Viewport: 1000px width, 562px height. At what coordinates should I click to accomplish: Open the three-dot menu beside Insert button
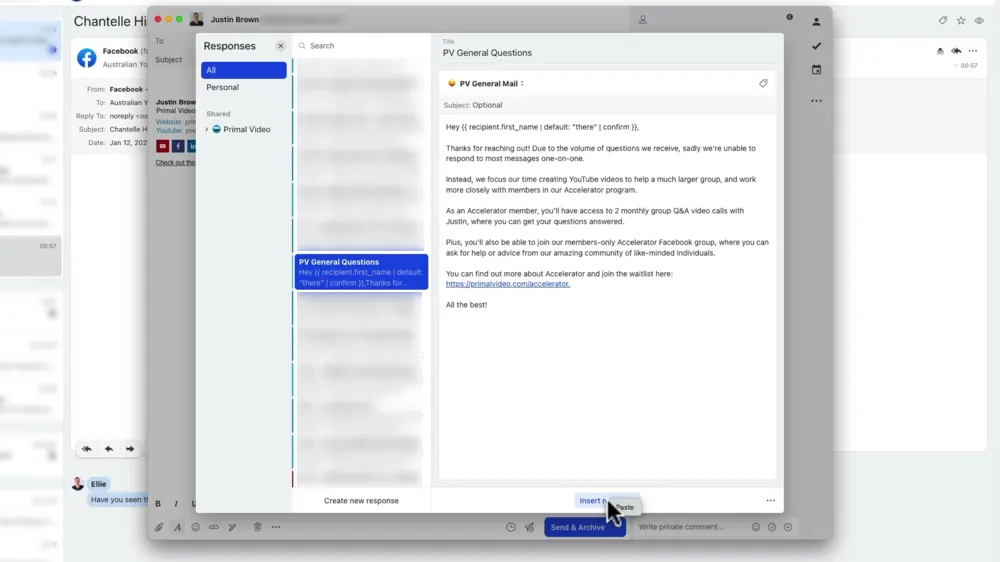click(x=770, y=501)
